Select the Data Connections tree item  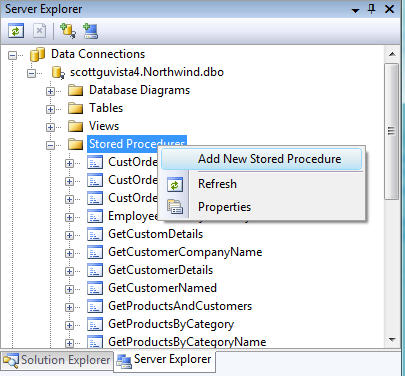coord(98,54)
